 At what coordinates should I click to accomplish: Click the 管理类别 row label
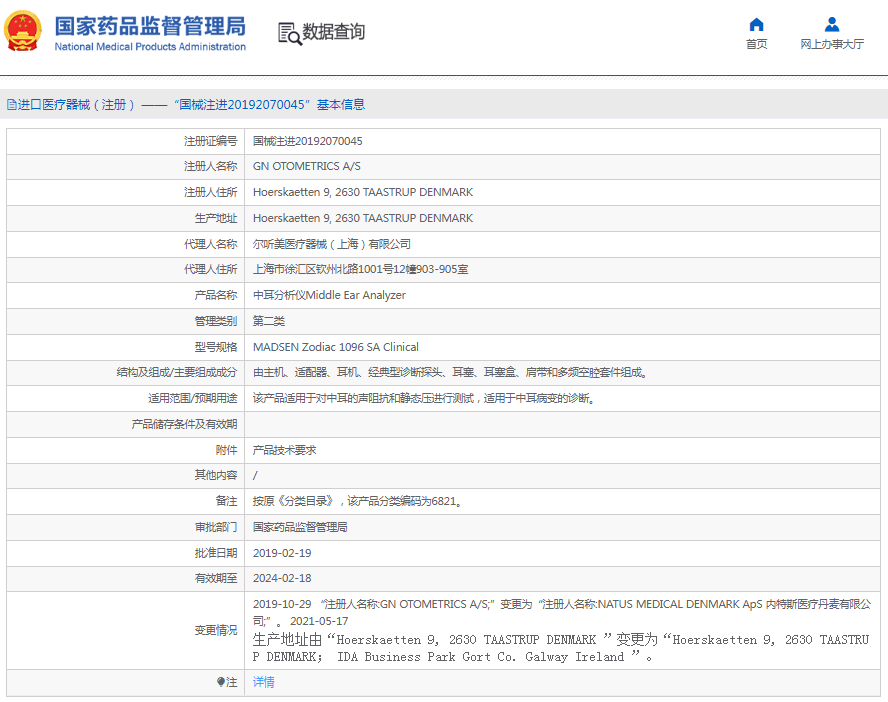tap(216, 322)
